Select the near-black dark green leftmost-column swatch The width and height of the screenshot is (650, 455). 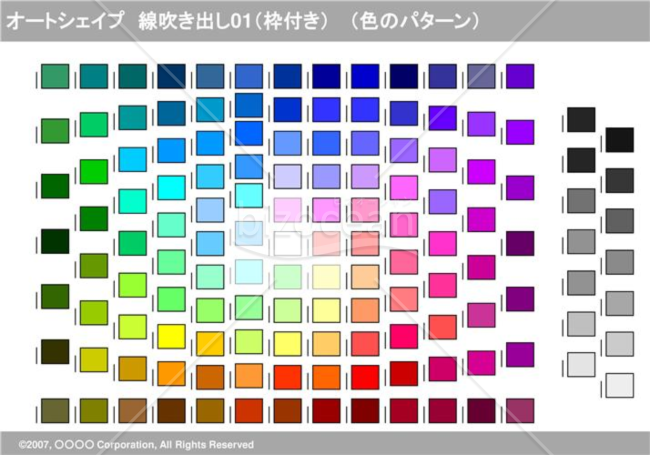(55, 241)
